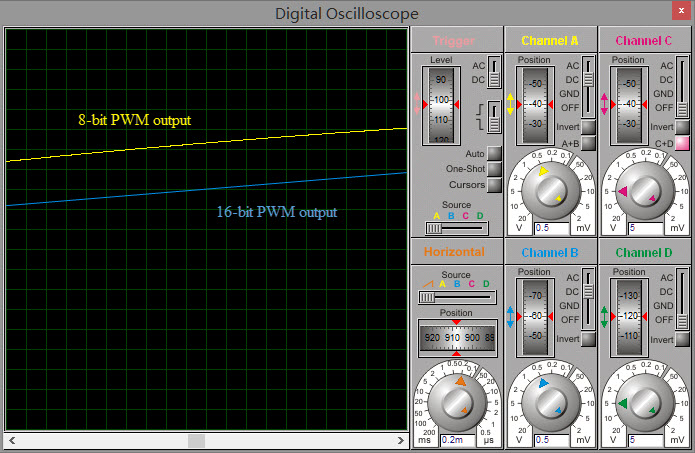Click the yellow Channel A position arrow
The image size is (695, 453).
(x=510, y=104)
